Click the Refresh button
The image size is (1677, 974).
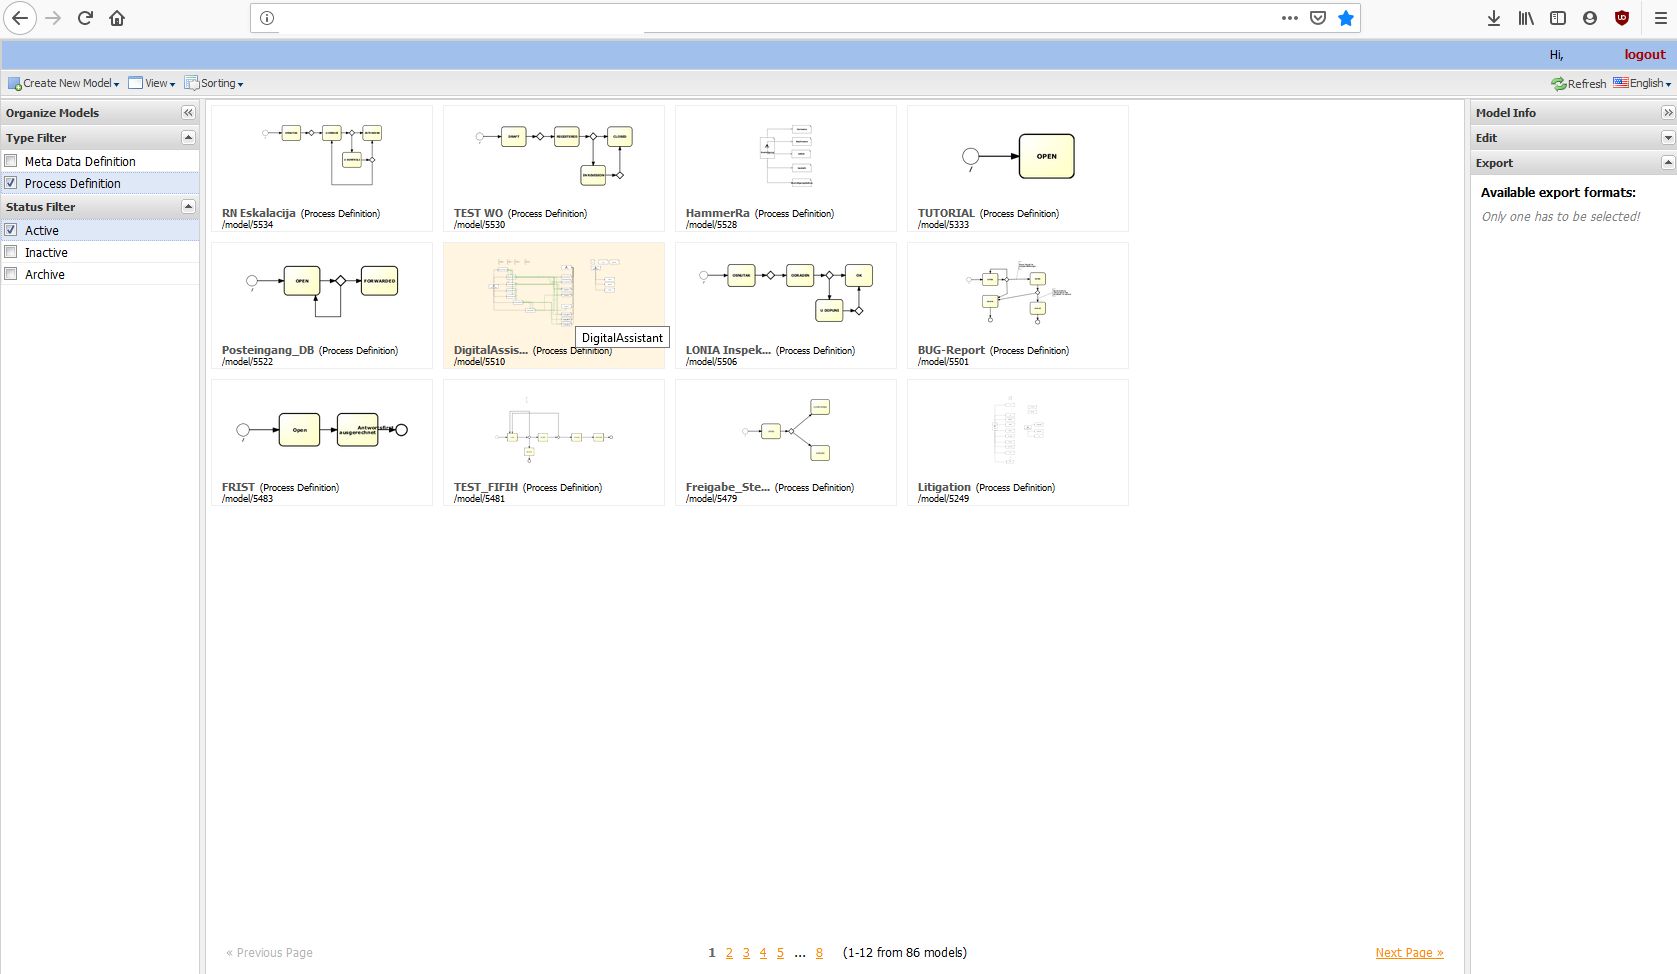tap(1579, 84)
